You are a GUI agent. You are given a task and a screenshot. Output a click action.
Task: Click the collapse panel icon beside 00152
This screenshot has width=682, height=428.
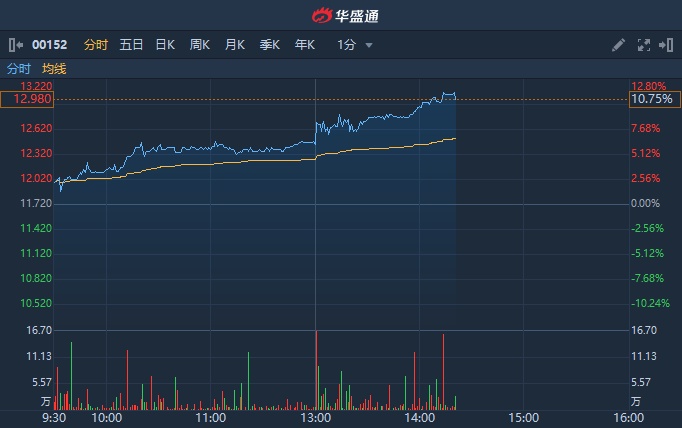click(14, 45)
